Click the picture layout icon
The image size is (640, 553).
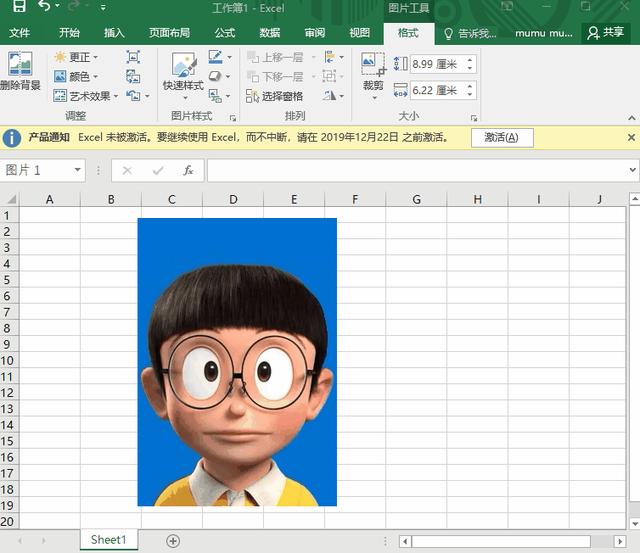click(215, 96)
